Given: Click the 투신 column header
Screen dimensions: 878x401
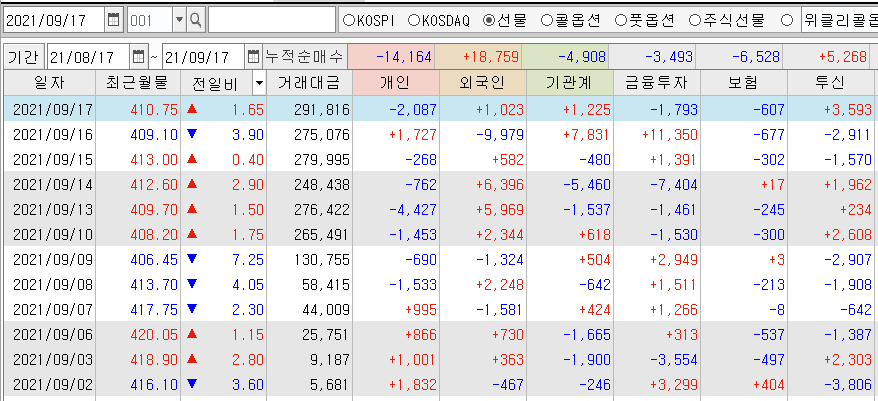Looking at the screenshot, I should tap(832, 83).
